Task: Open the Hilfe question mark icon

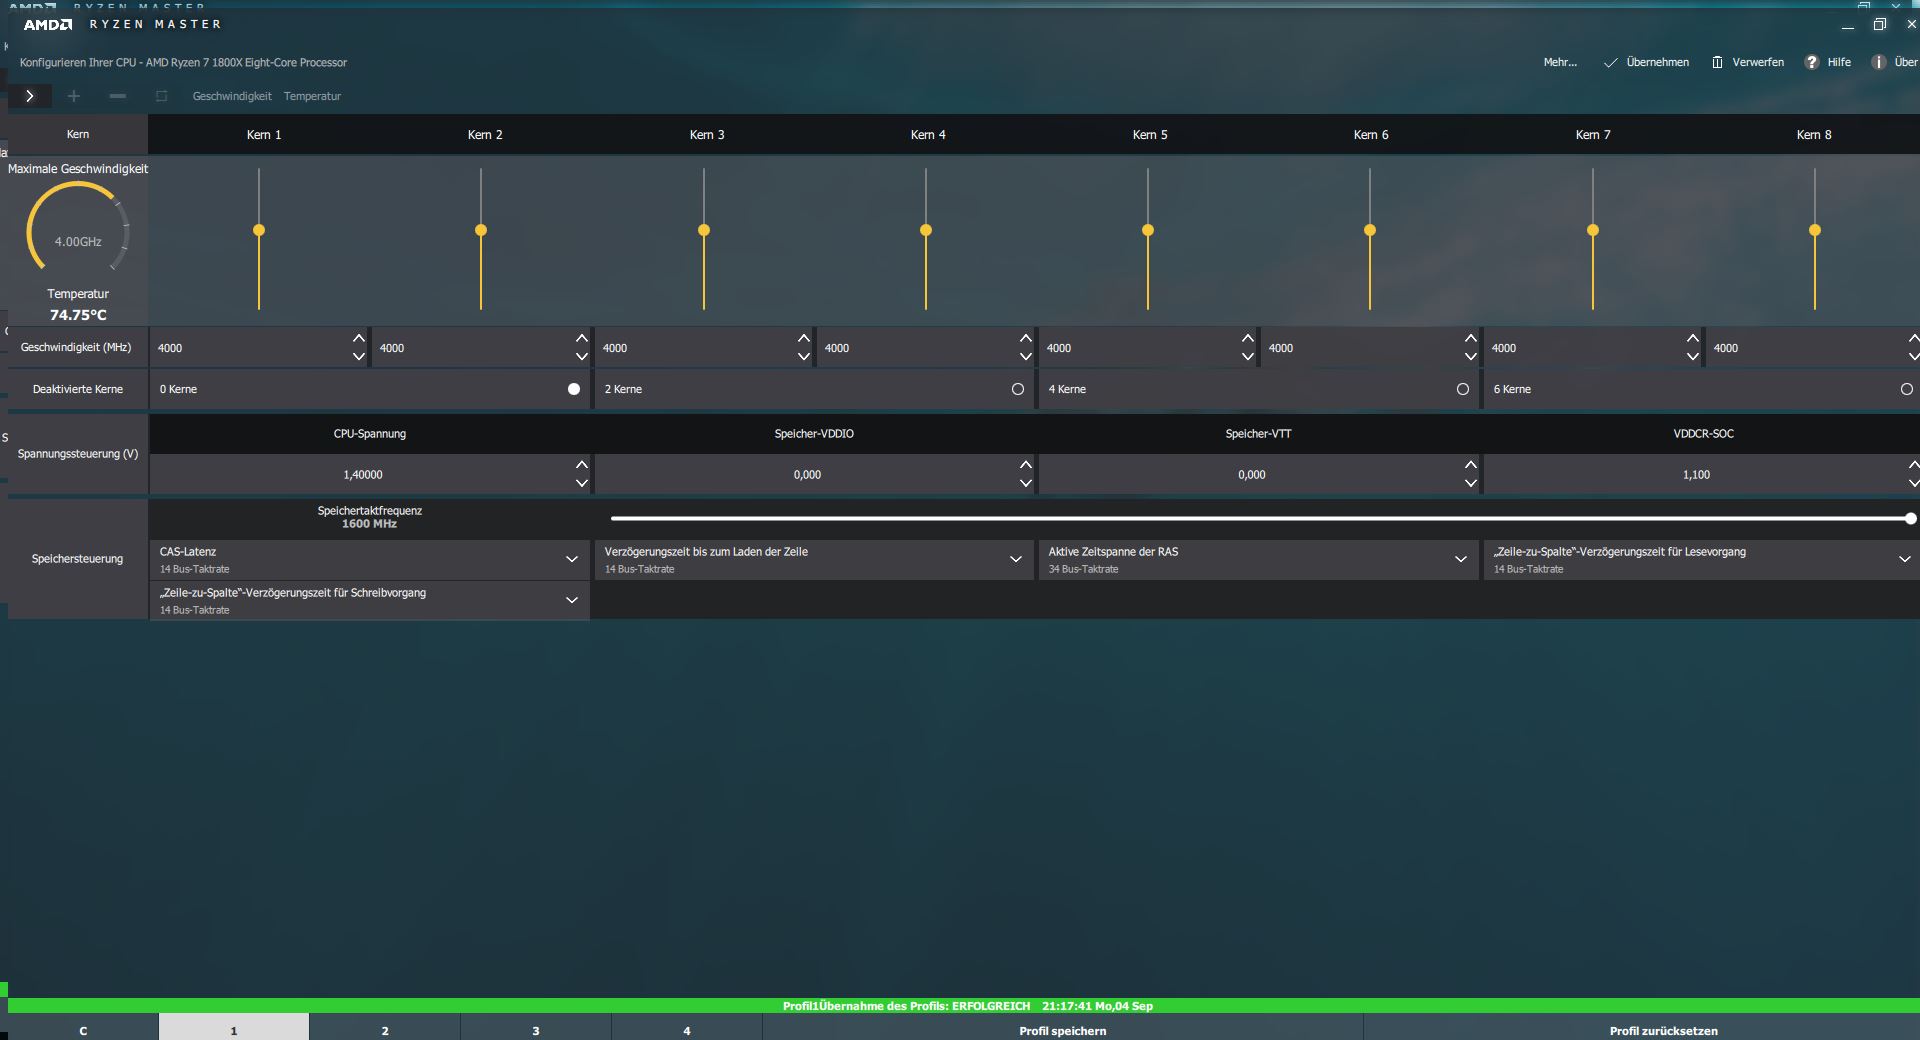Action: pos(1811,62)
